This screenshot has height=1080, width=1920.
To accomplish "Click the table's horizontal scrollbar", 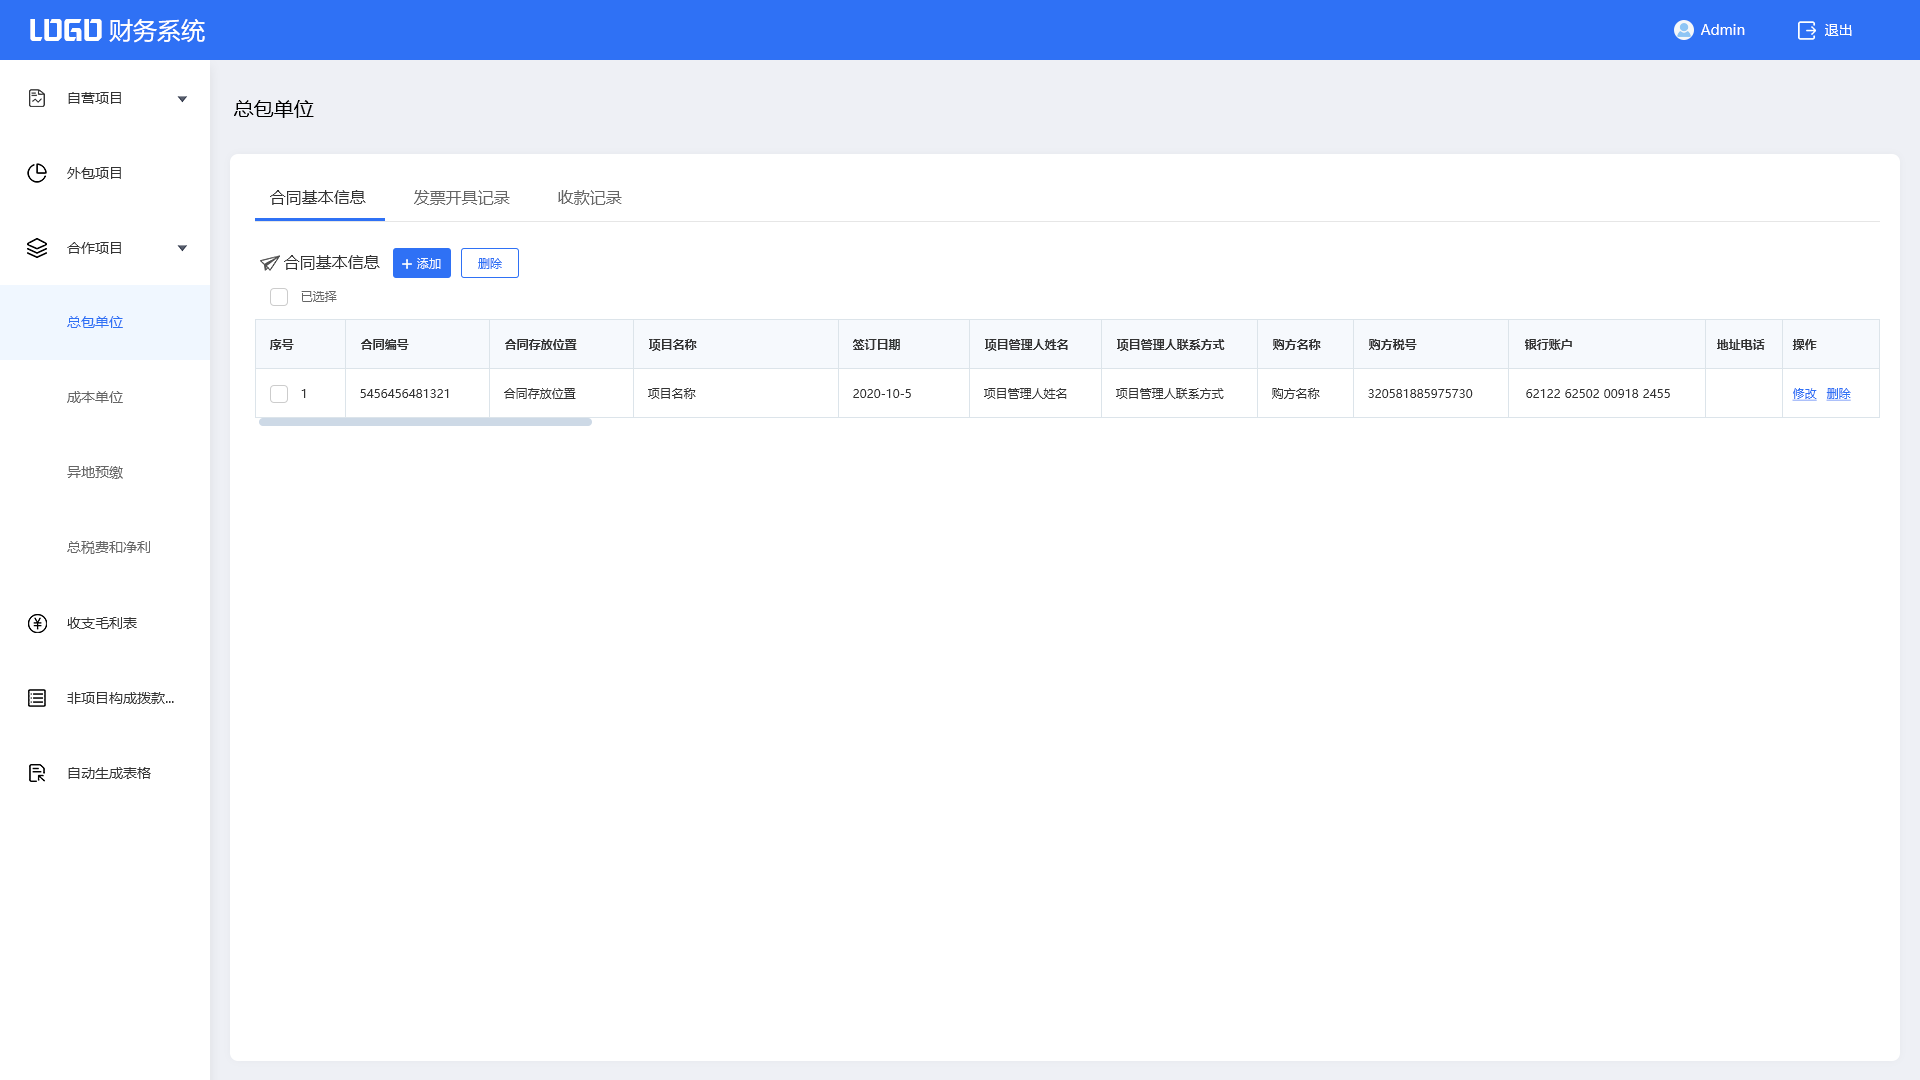I will tap(425, 422).
